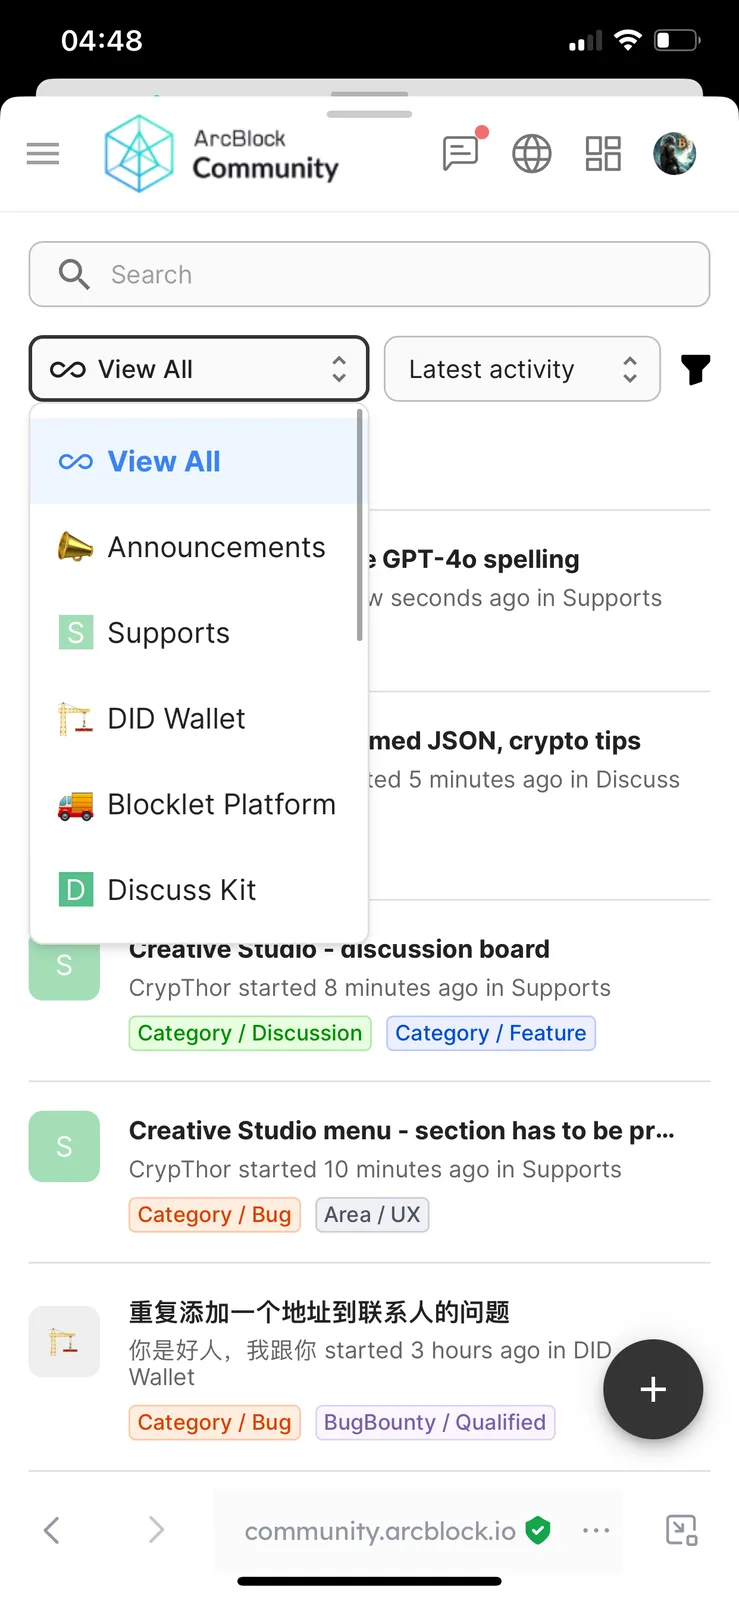Go back with browser back arrow

click(52, 1530)
